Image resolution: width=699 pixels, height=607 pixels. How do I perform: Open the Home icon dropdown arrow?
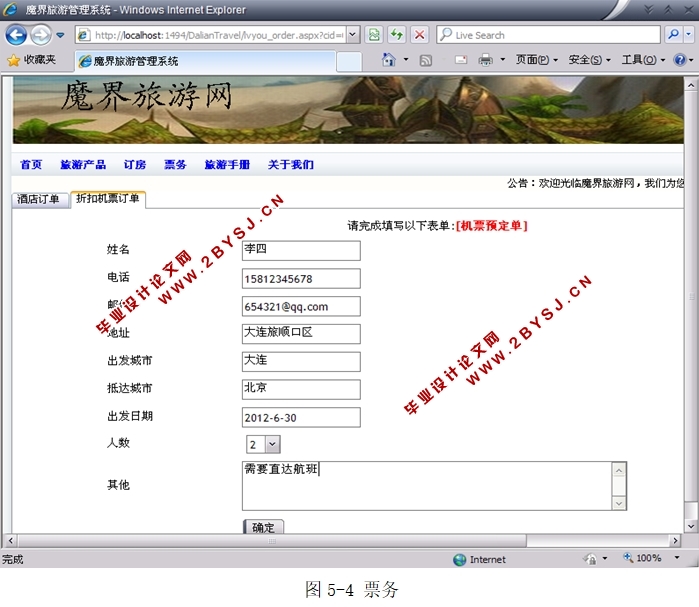pyautogui.click(x=406, y=59)
